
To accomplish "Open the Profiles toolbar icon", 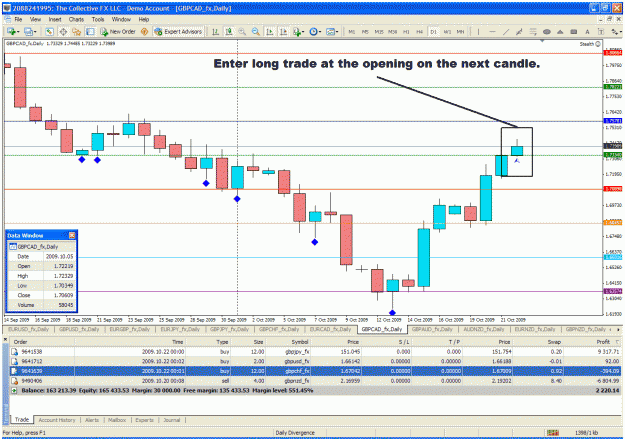I will point(28,31).
